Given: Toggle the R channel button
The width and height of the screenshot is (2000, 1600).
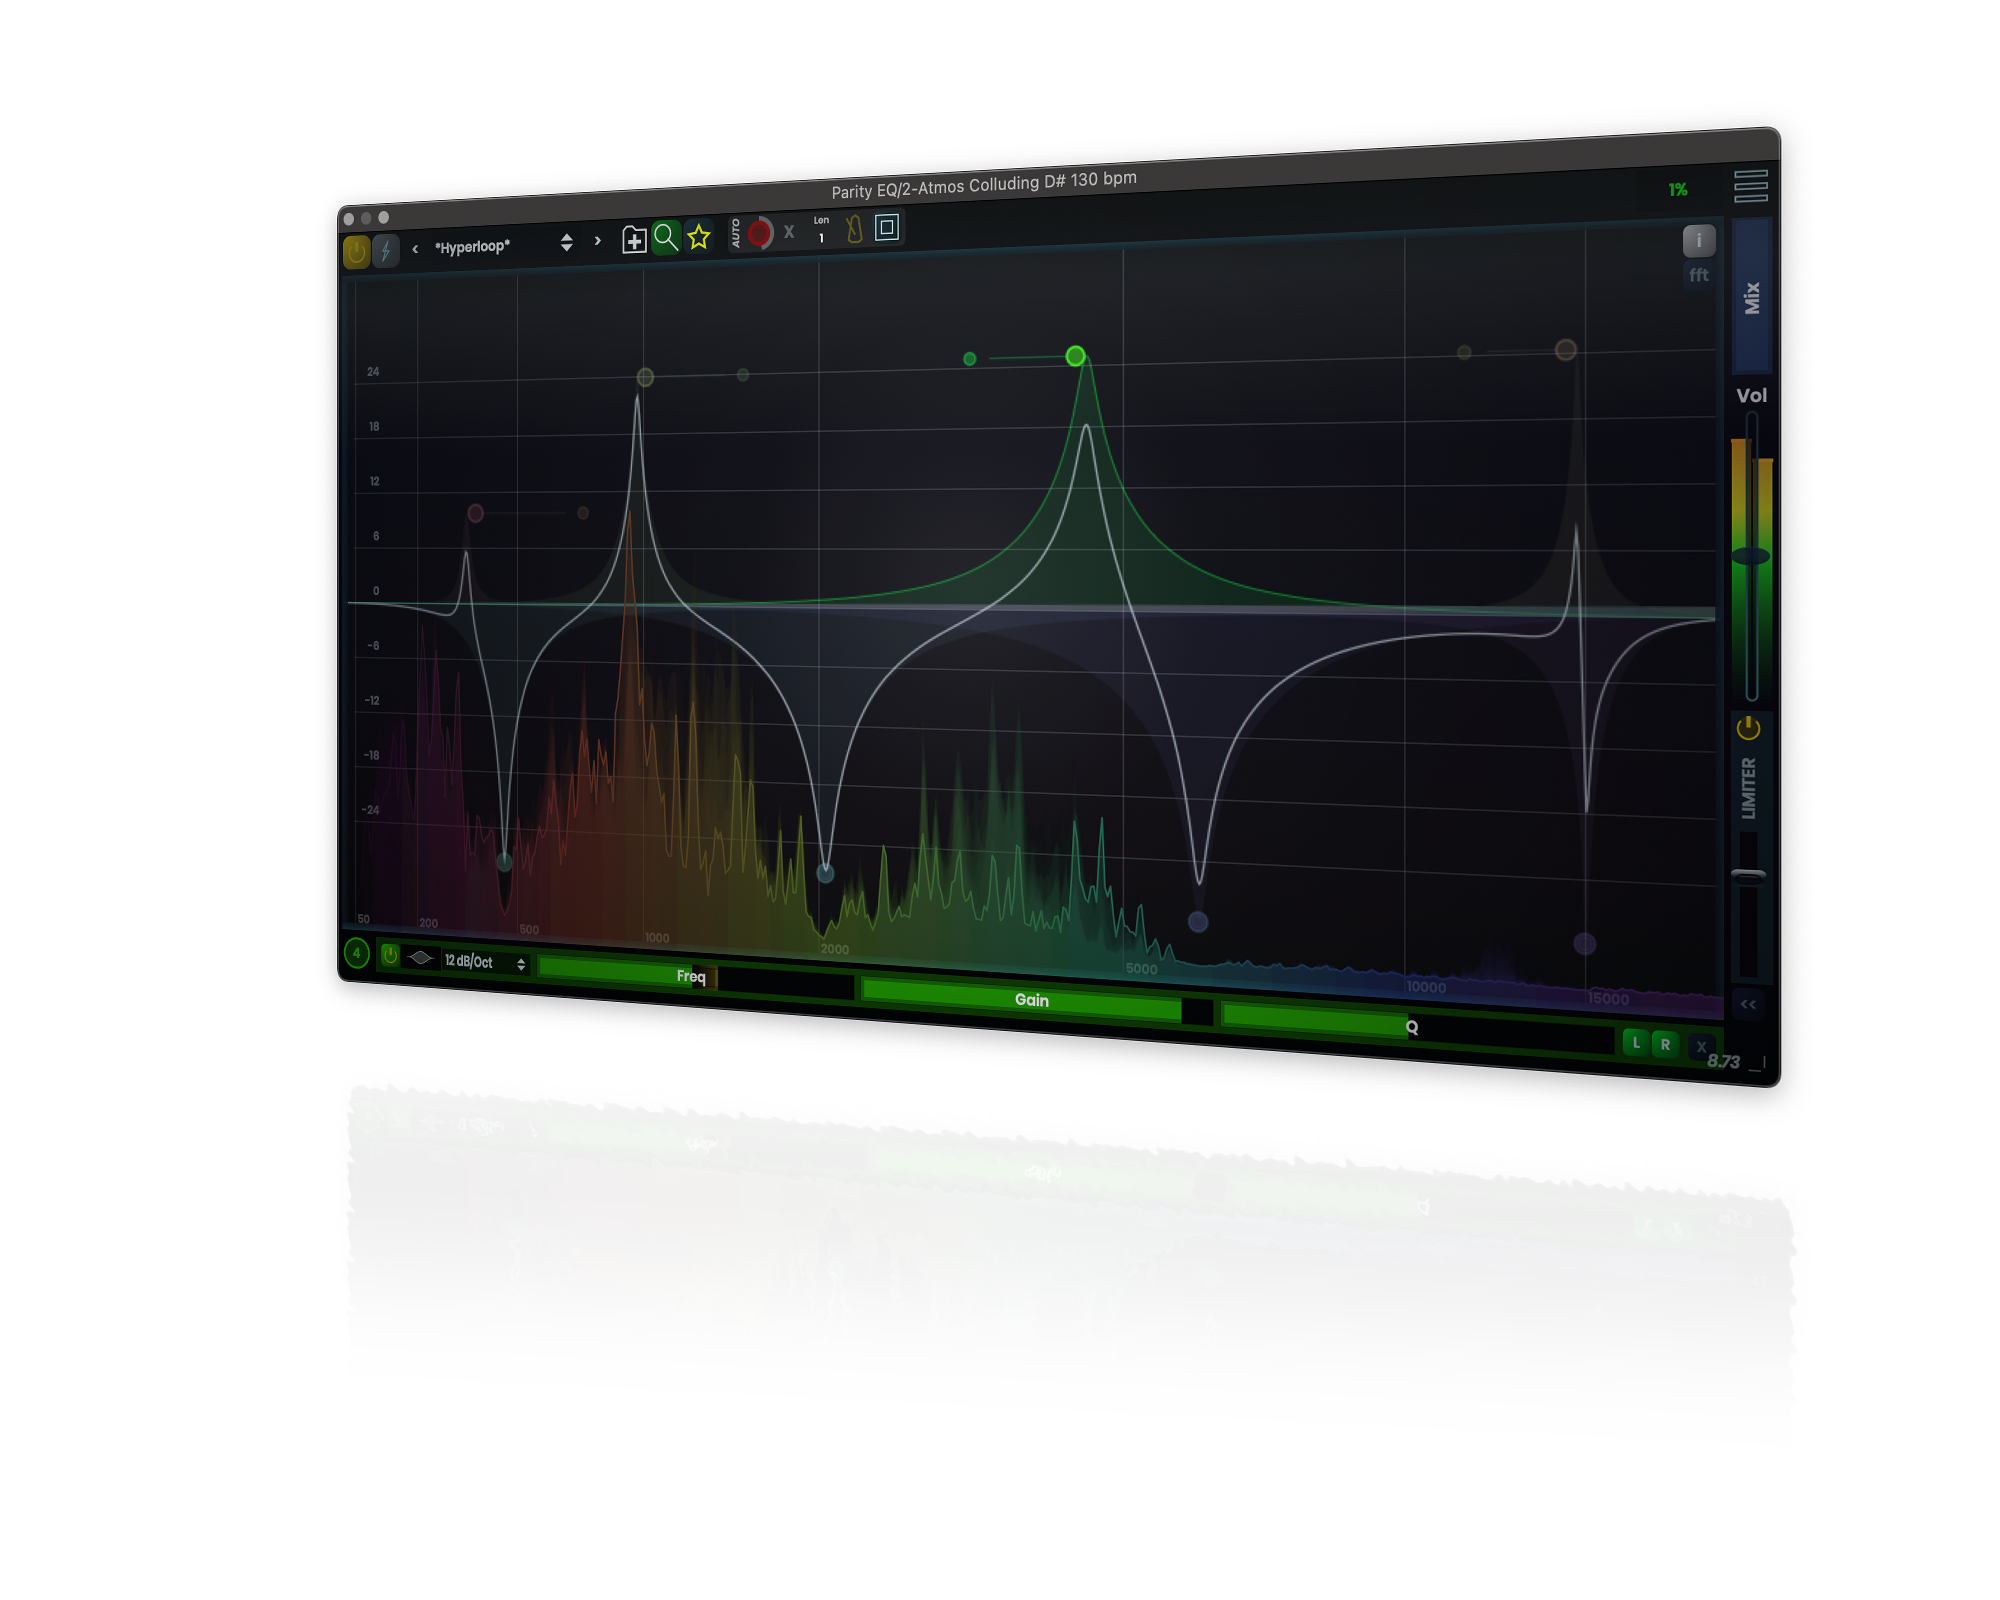Looking at the screenshot, I should tap(1665, 1044).
